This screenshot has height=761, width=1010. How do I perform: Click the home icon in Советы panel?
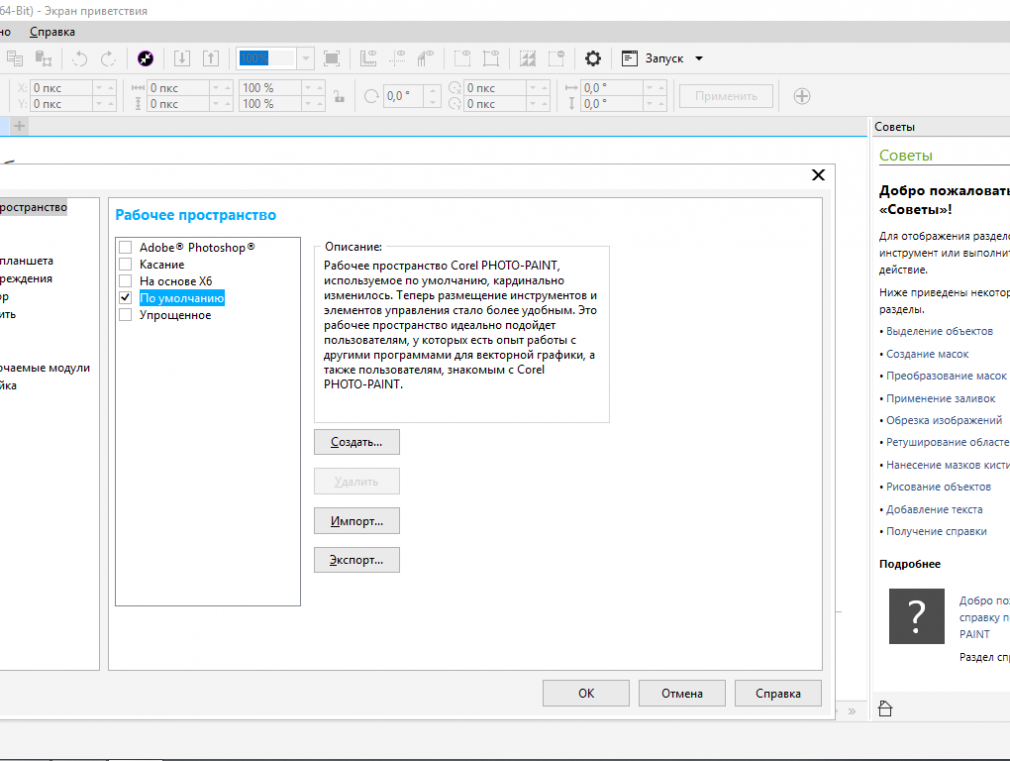[886, 709]
